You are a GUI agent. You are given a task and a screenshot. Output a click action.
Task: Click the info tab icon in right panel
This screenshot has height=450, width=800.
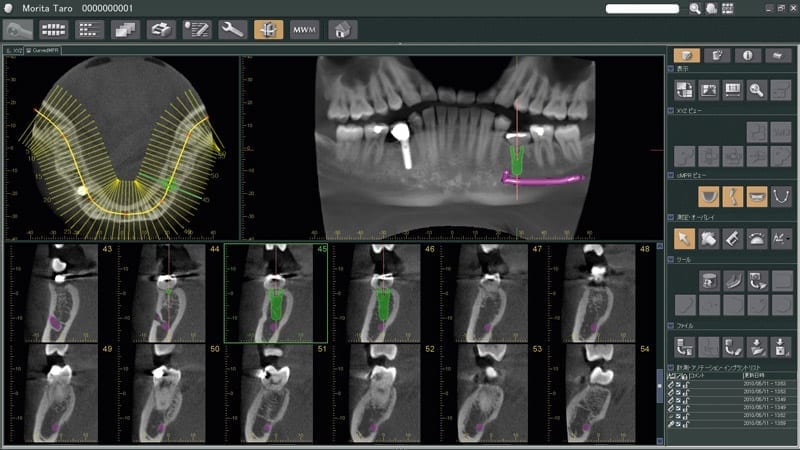[748, 55]
